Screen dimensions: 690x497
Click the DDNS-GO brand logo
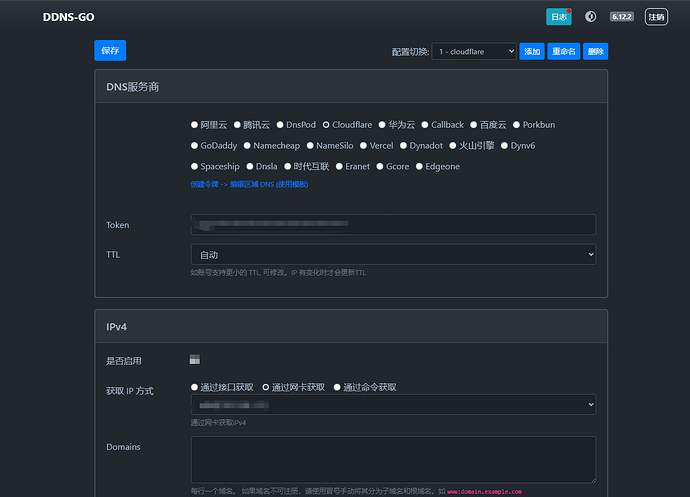point(67,17)
